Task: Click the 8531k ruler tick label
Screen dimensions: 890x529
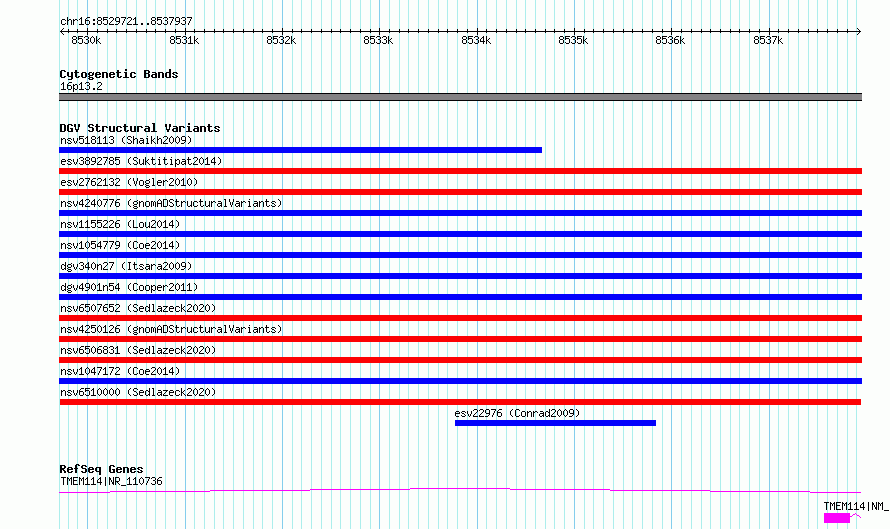Action: click(184, 40)
